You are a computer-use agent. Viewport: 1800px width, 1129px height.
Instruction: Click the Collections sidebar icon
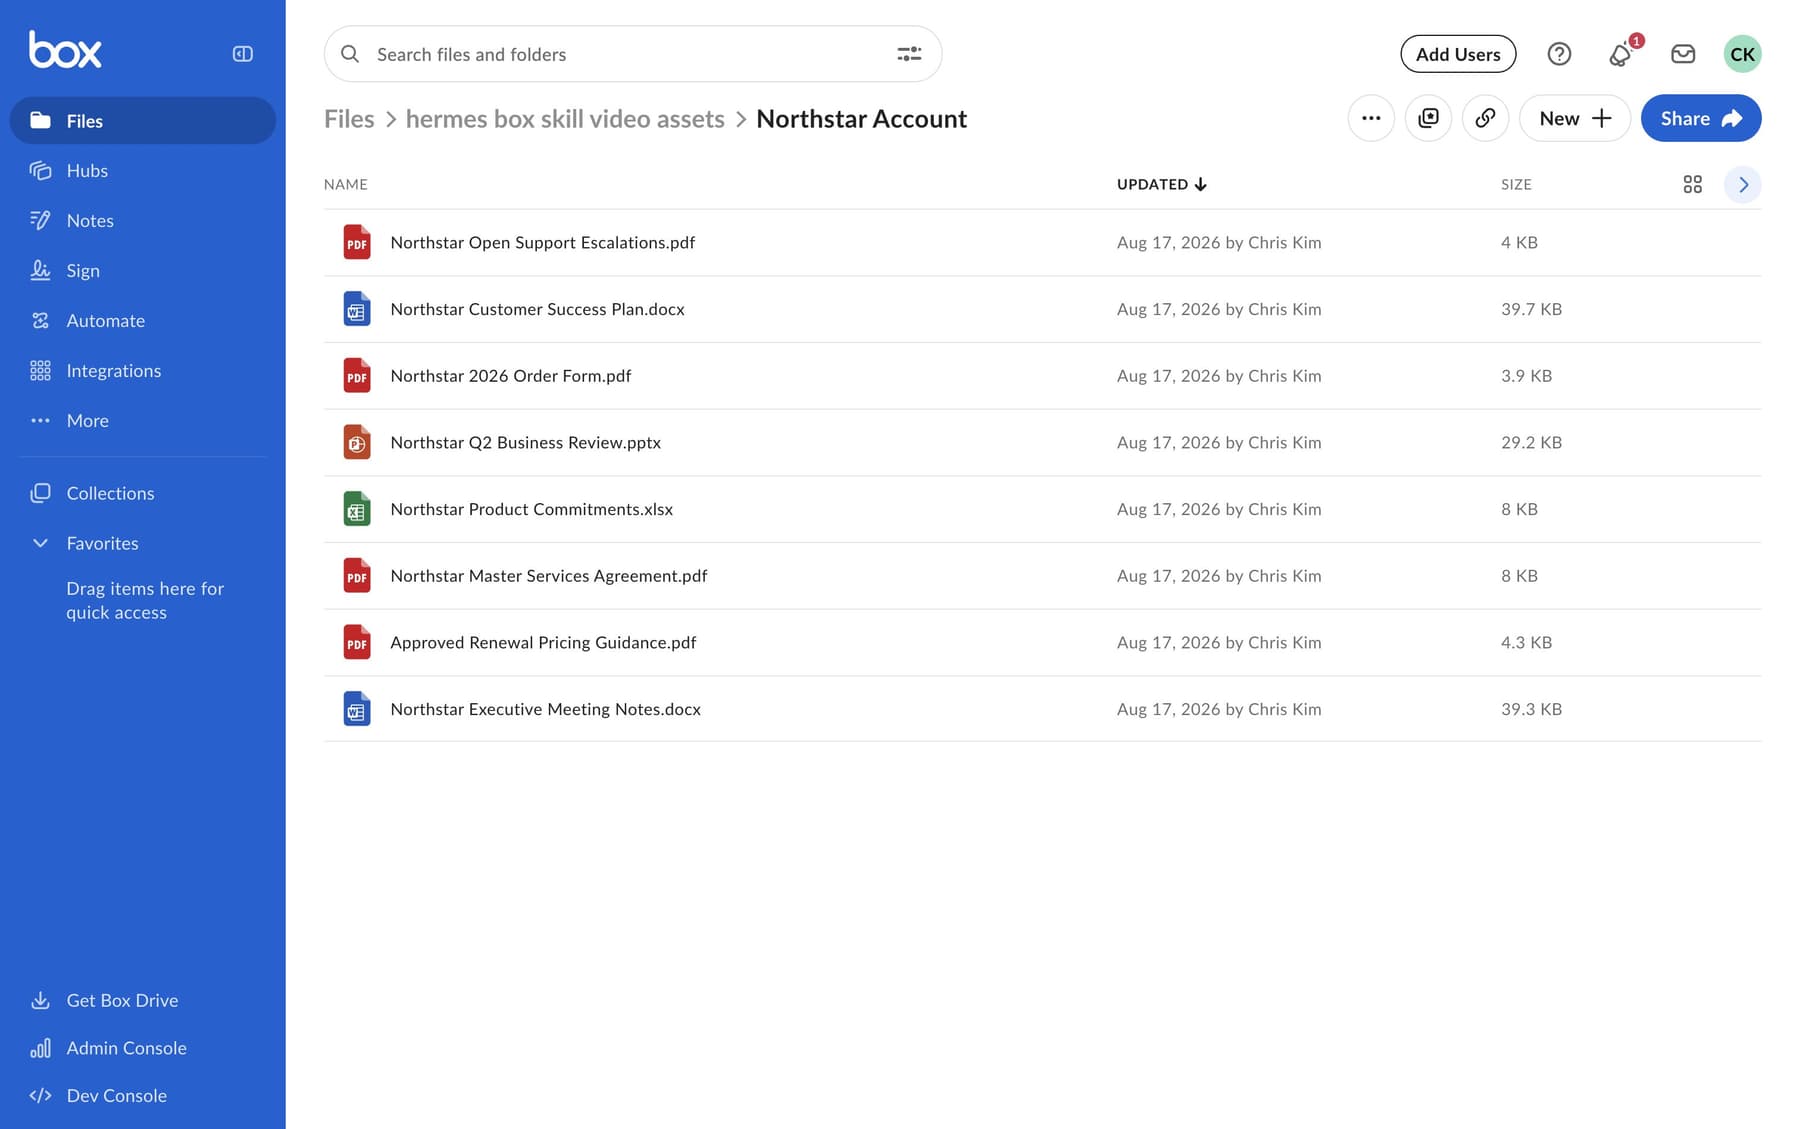click(x=40, y=493)
